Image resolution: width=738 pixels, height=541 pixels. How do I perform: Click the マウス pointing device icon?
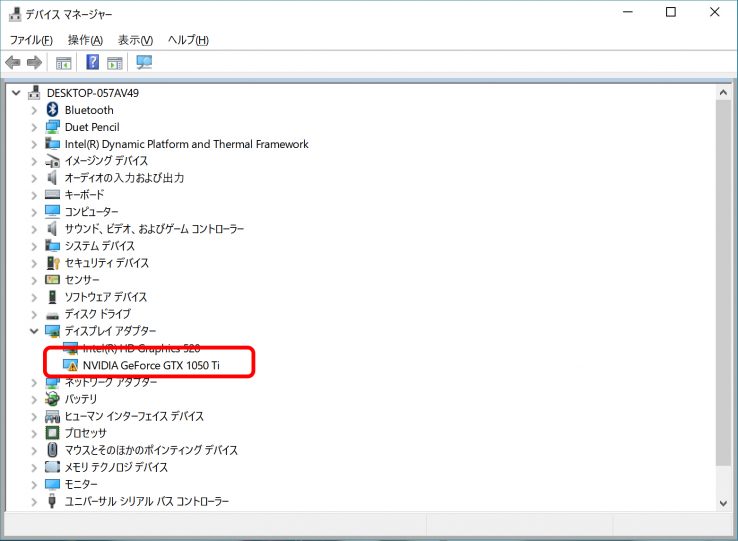point(52,450)
